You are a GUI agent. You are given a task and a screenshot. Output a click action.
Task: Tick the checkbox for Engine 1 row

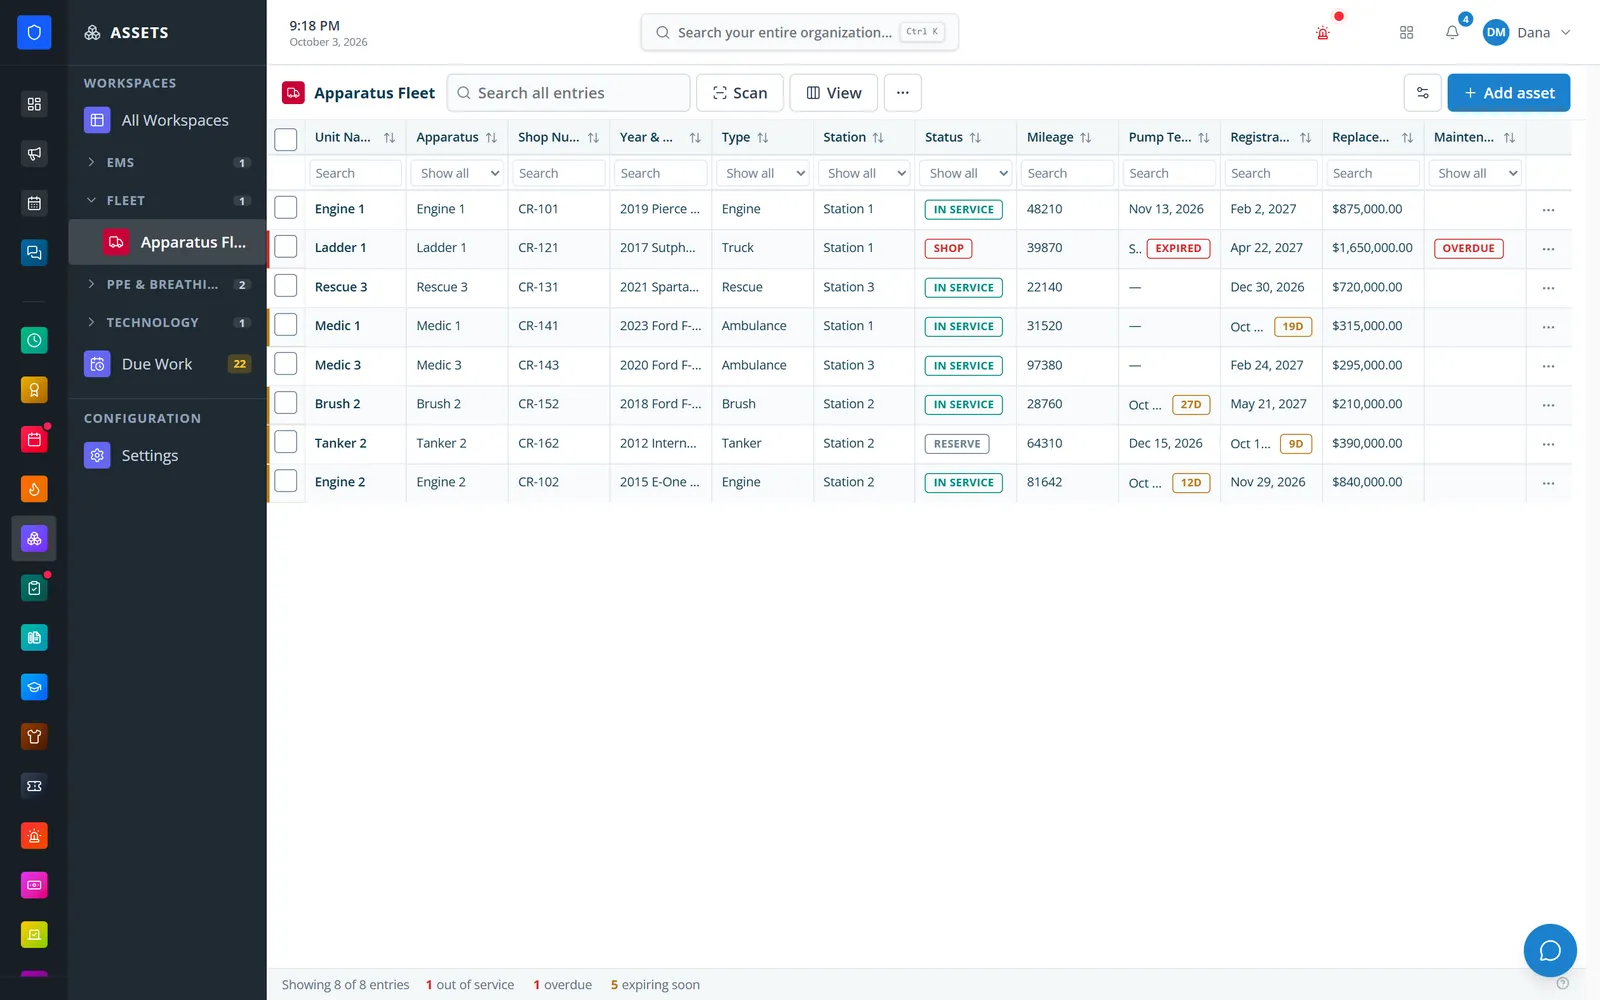286,208
